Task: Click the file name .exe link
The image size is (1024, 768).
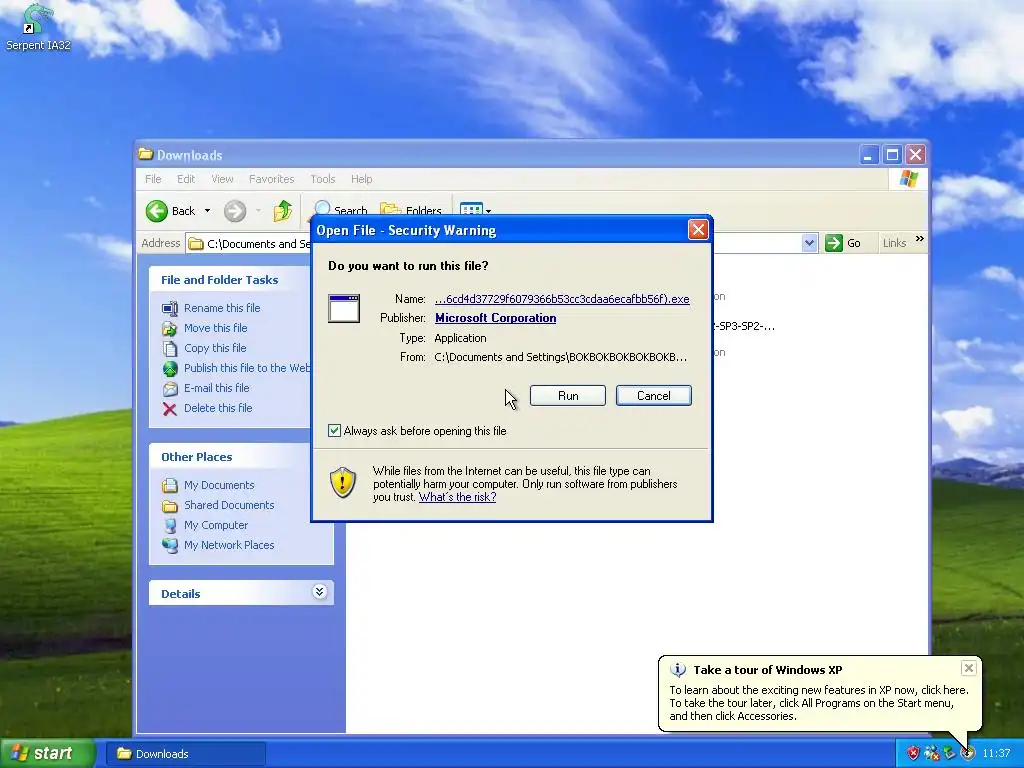Action: click(562, 299)
